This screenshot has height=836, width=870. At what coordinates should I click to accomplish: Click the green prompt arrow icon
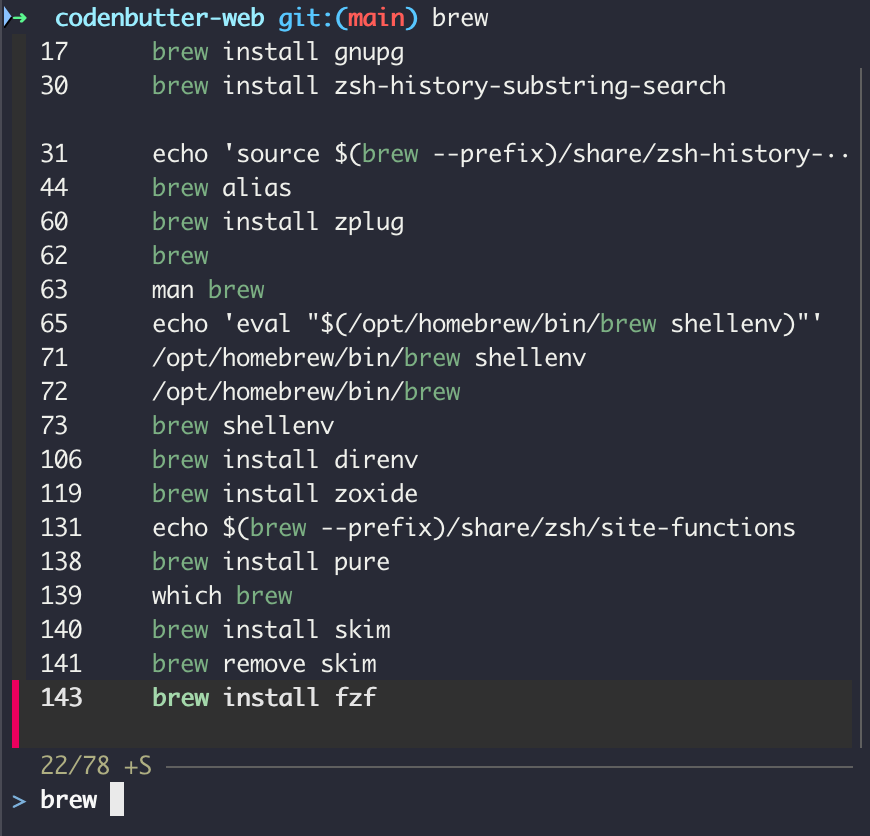click(x=21, y=18)
